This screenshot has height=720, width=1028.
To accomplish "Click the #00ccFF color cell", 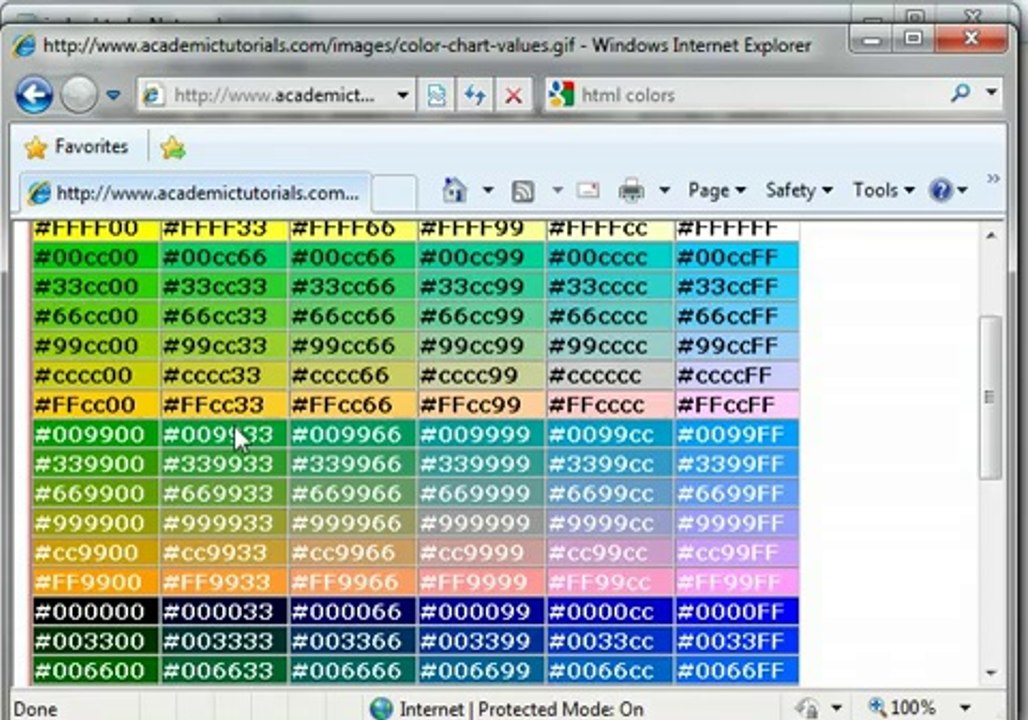I will tap(737, 257).
